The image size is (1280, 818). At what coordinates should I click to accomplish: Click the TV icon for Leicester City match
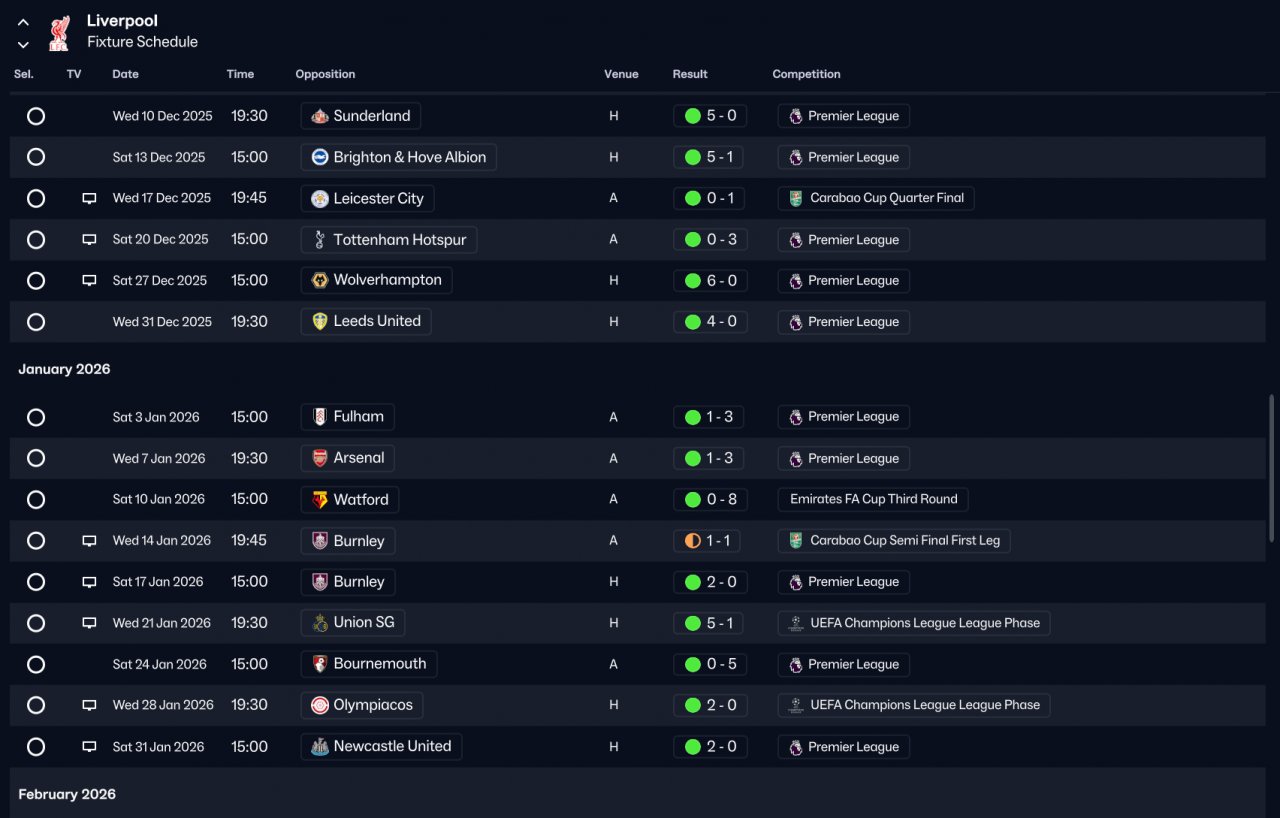pyautogui.click(x=89, y=199)
